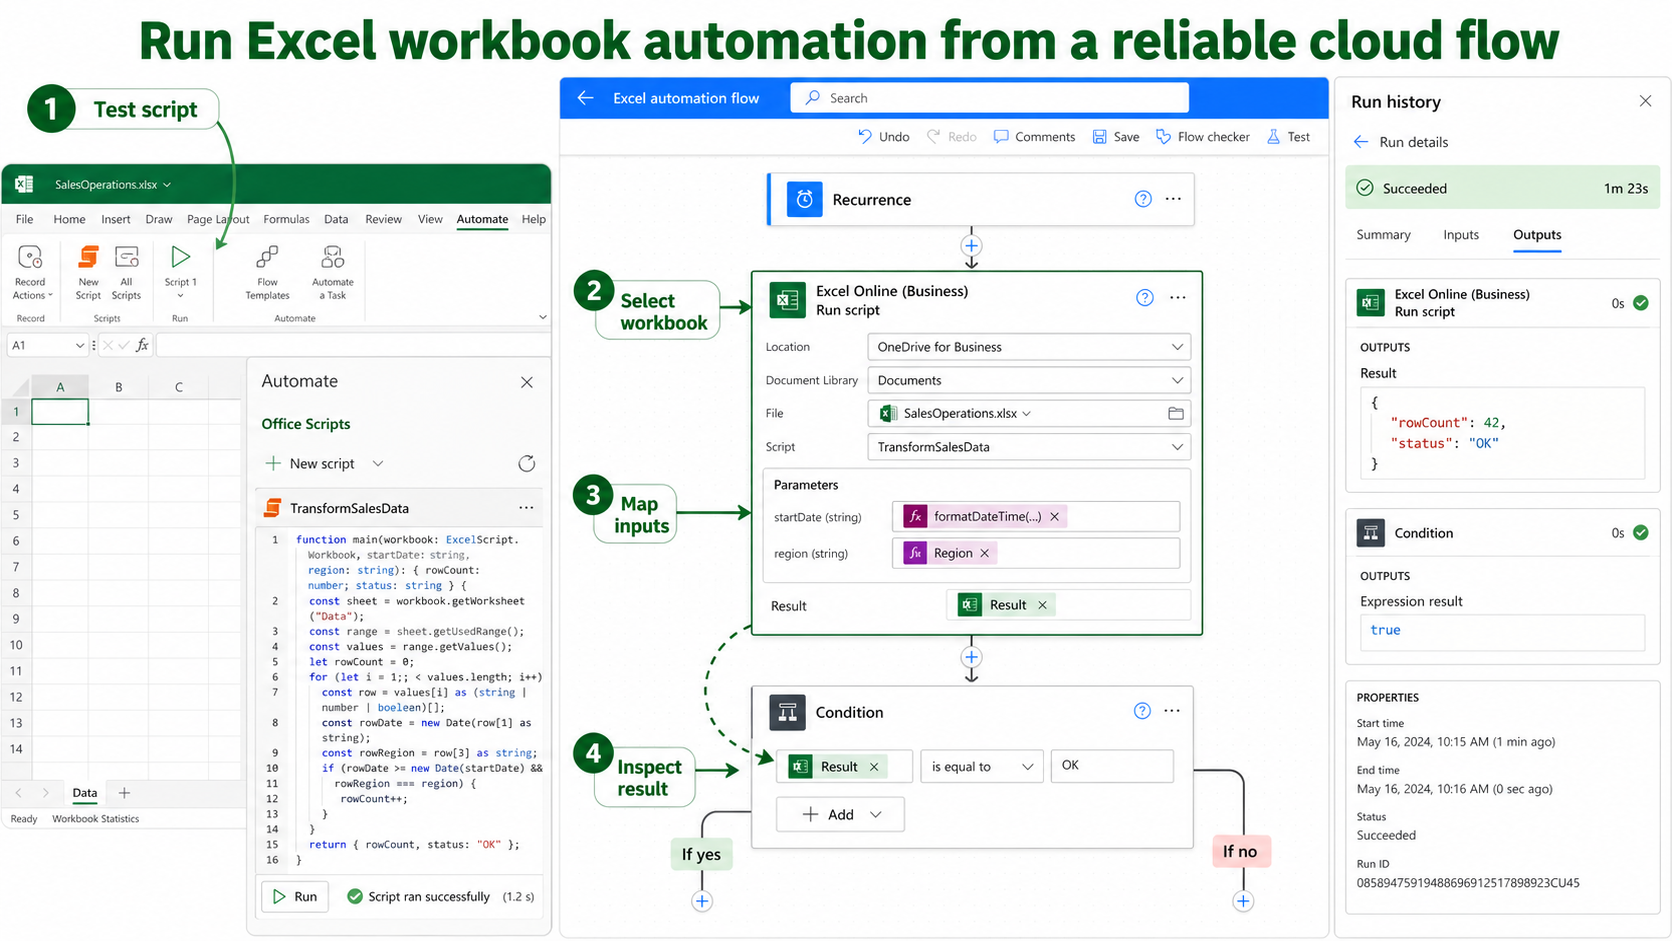Insert a step below Run script action
Viewport: 1672px width, 941px height.
pos(971,657)
